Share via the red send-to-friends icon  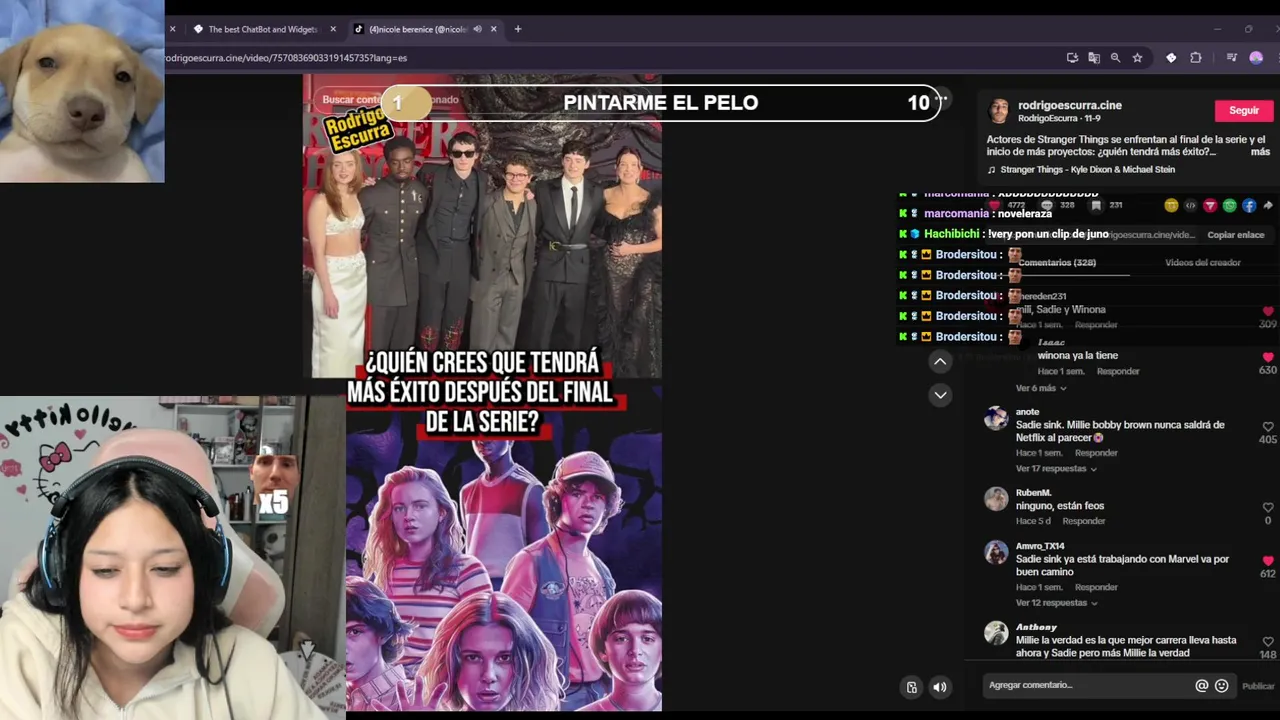coord(1210,206)
